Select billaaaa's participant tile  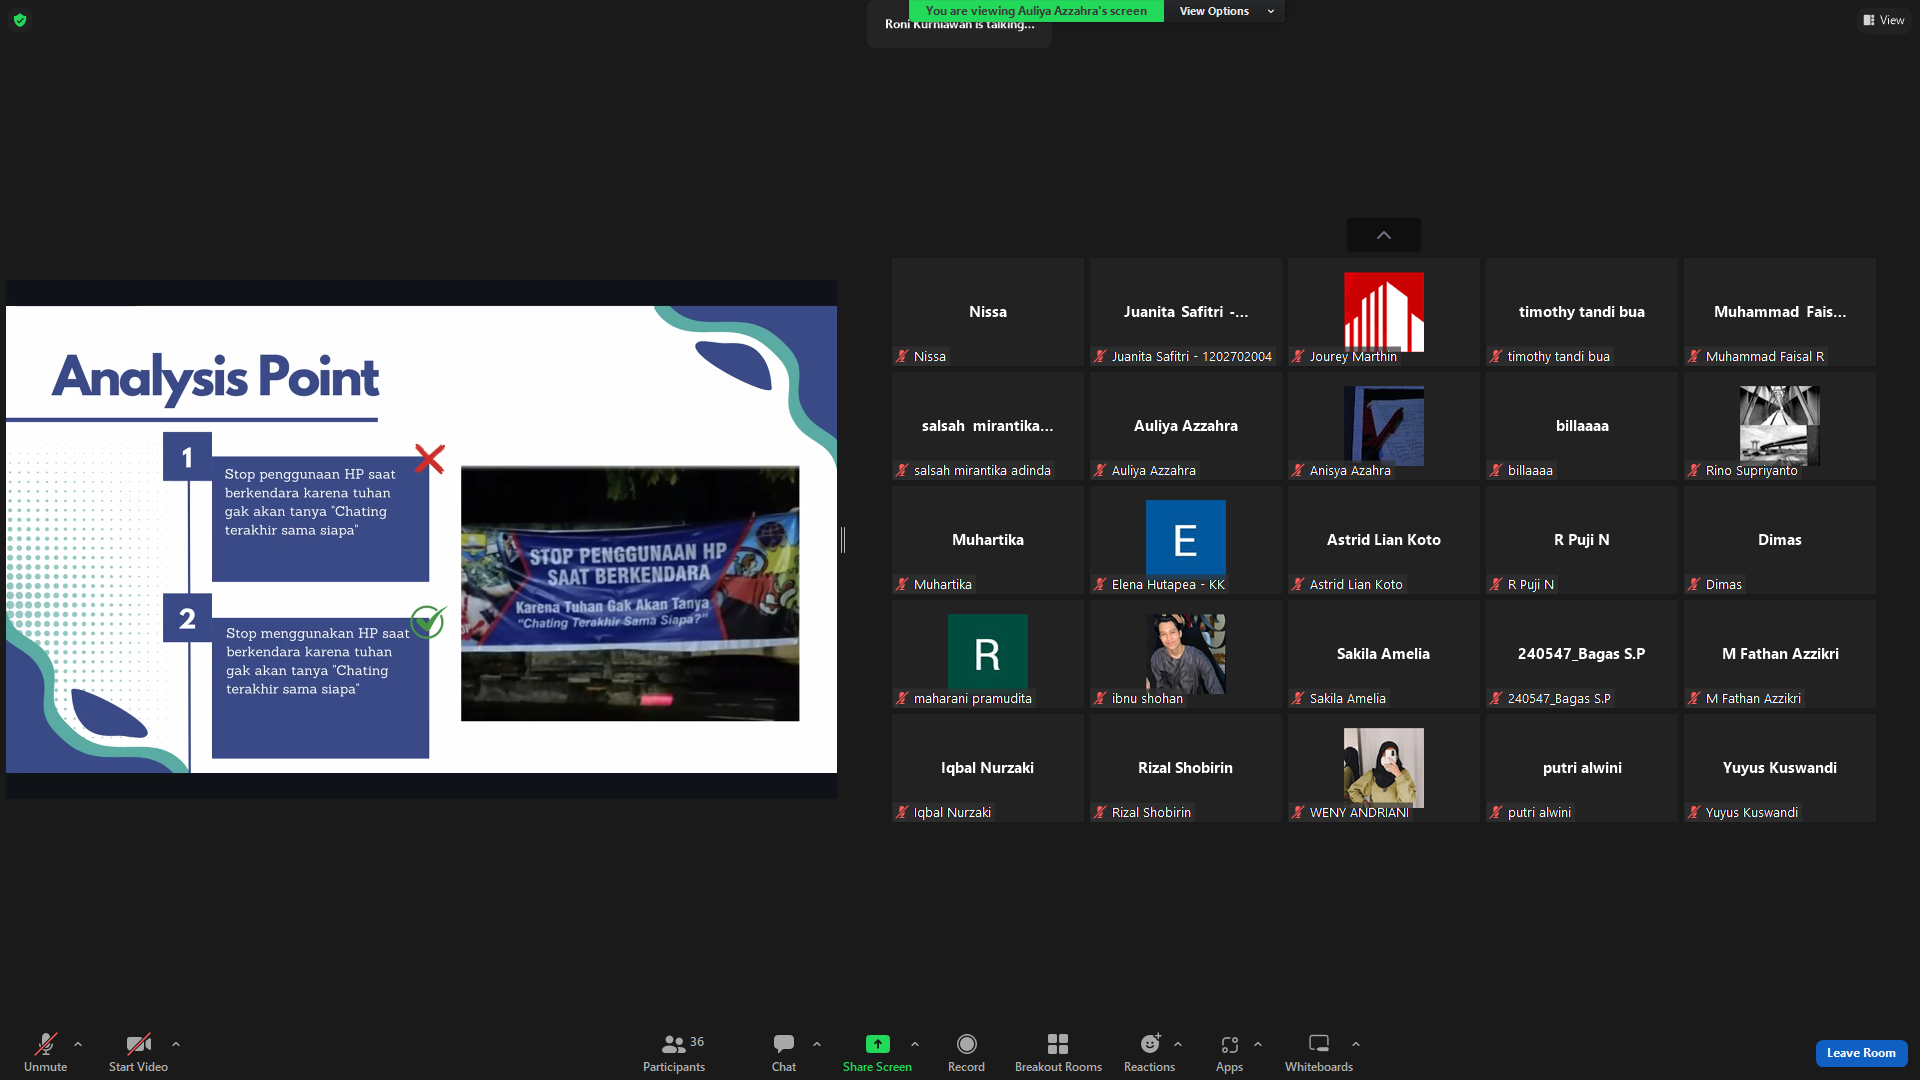(1582, 426)
